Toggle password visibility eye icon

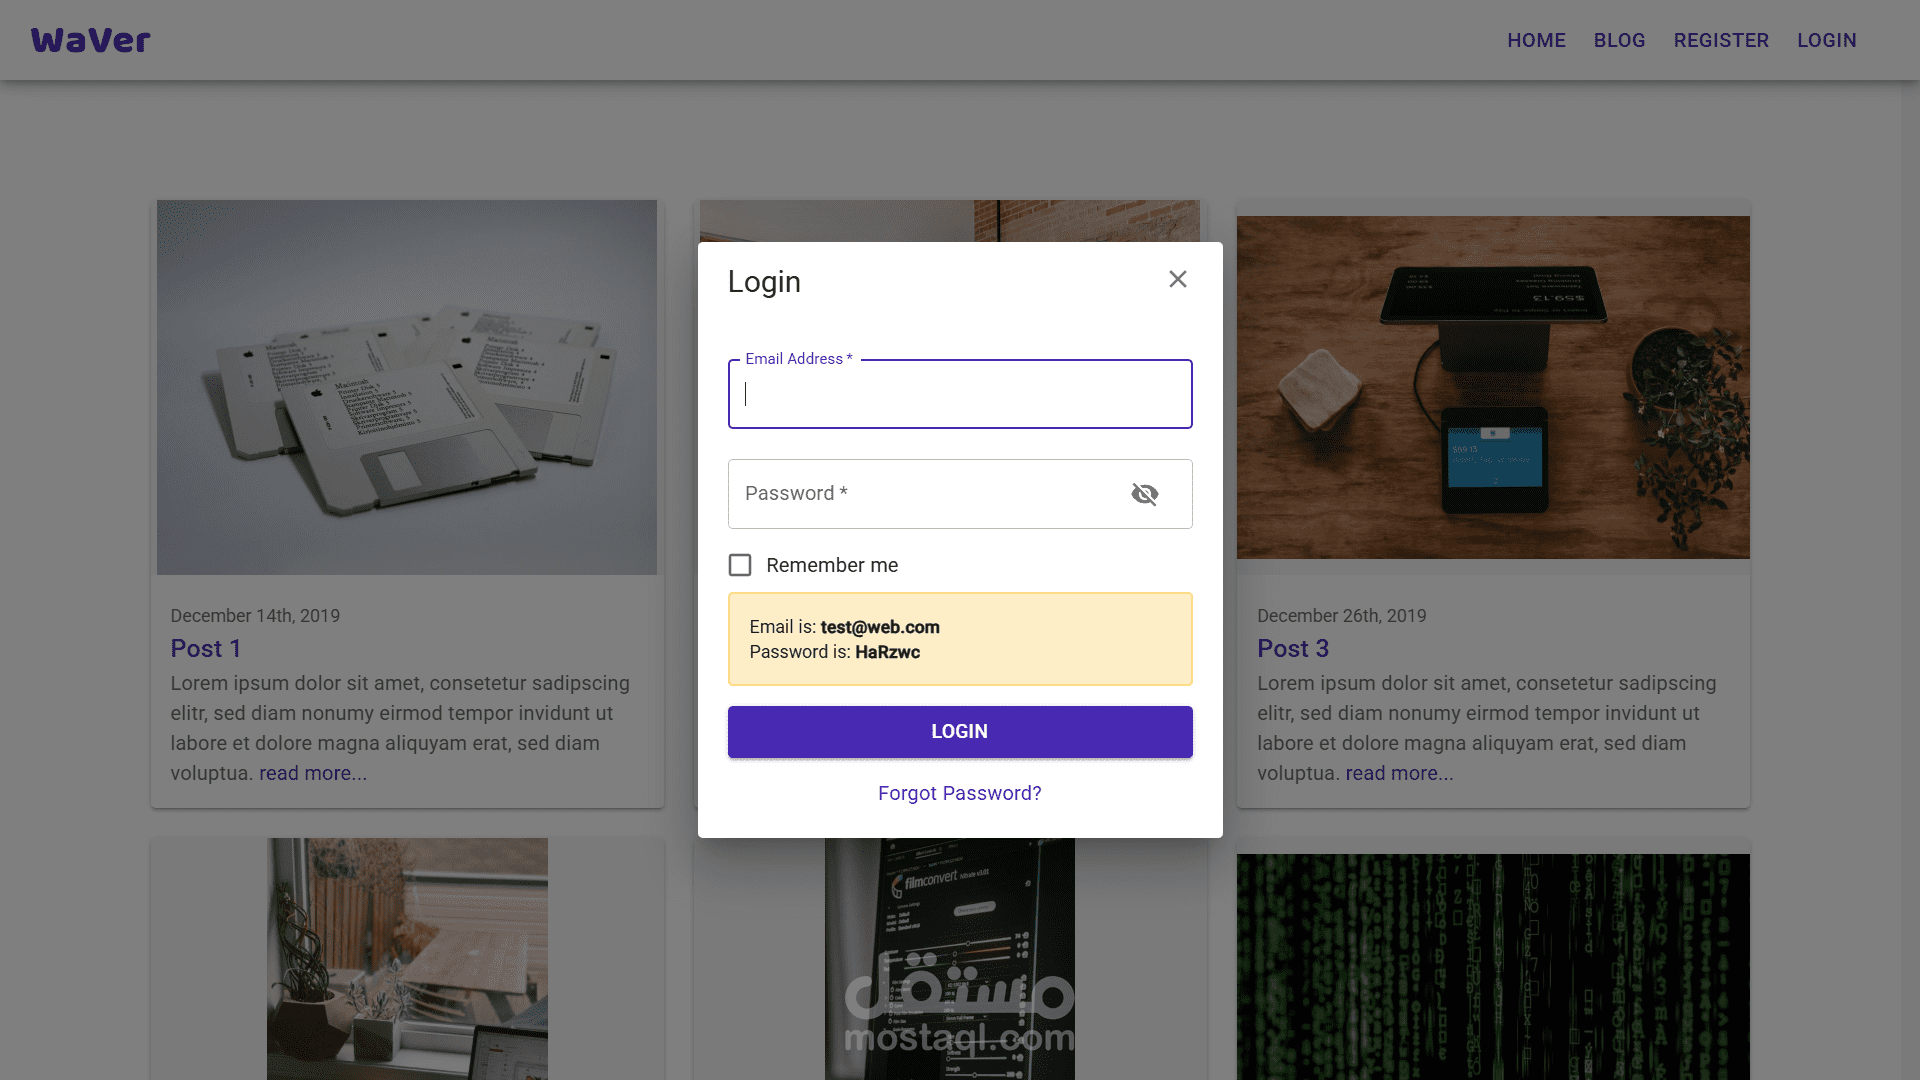click(x=1144, y=494)
